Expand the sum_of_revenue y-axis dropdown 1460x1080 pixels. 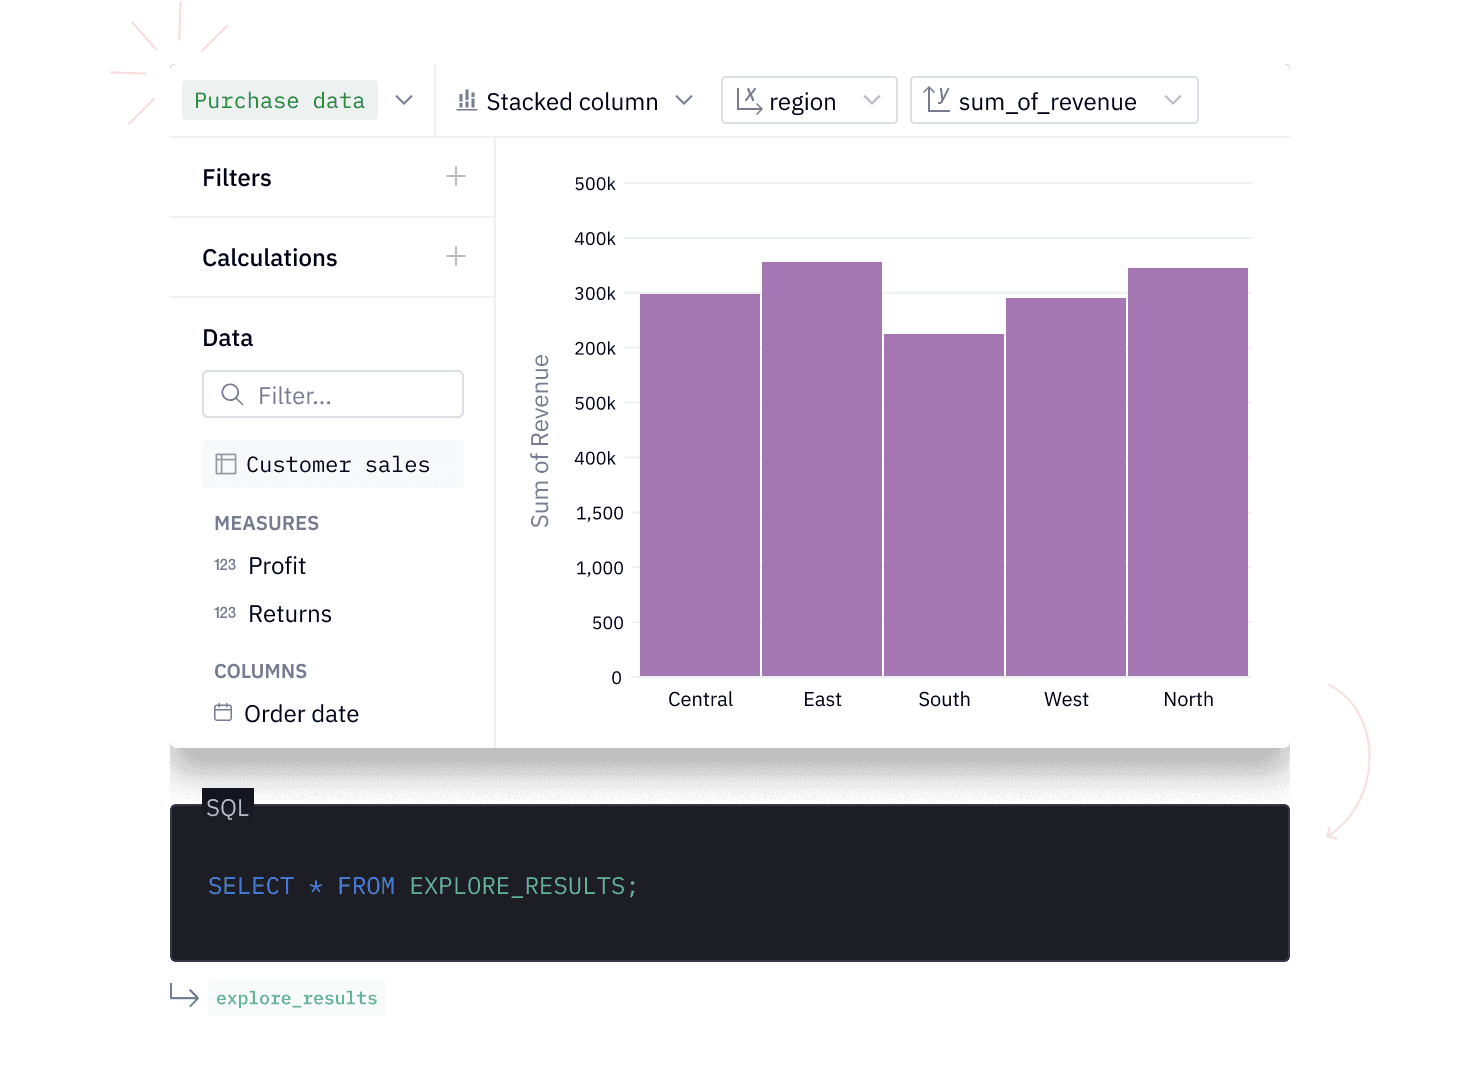point(1173,100)
